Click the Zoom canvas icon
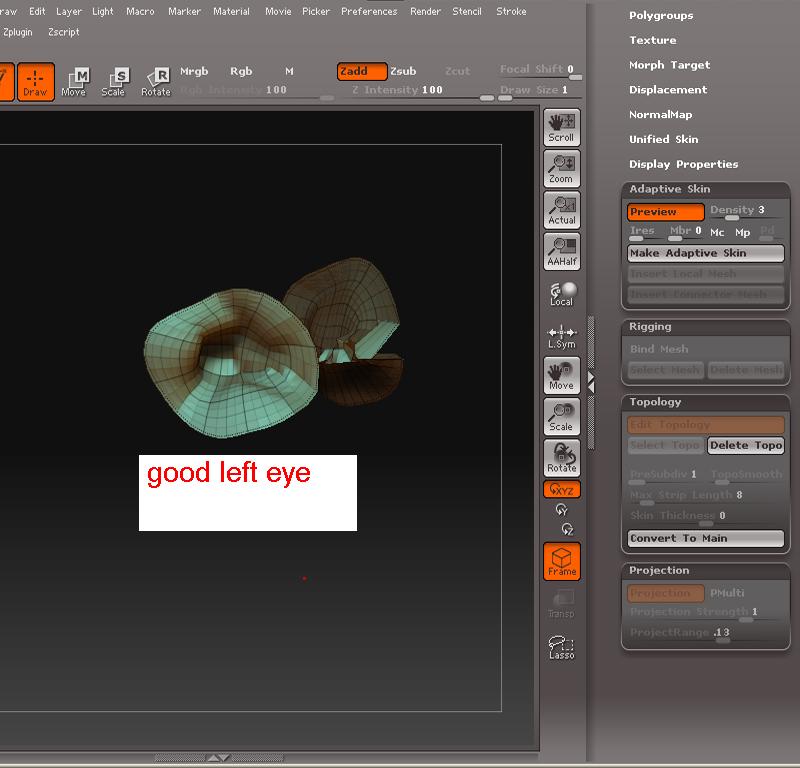Image resolution: width=800 pixels, height=768 pixels. (x=561, y=168)
